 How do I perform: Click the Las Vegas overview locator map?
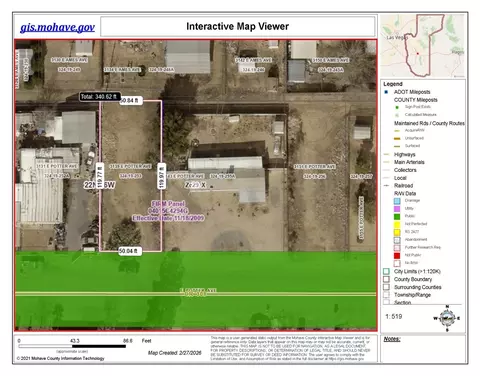pos(423,46)
